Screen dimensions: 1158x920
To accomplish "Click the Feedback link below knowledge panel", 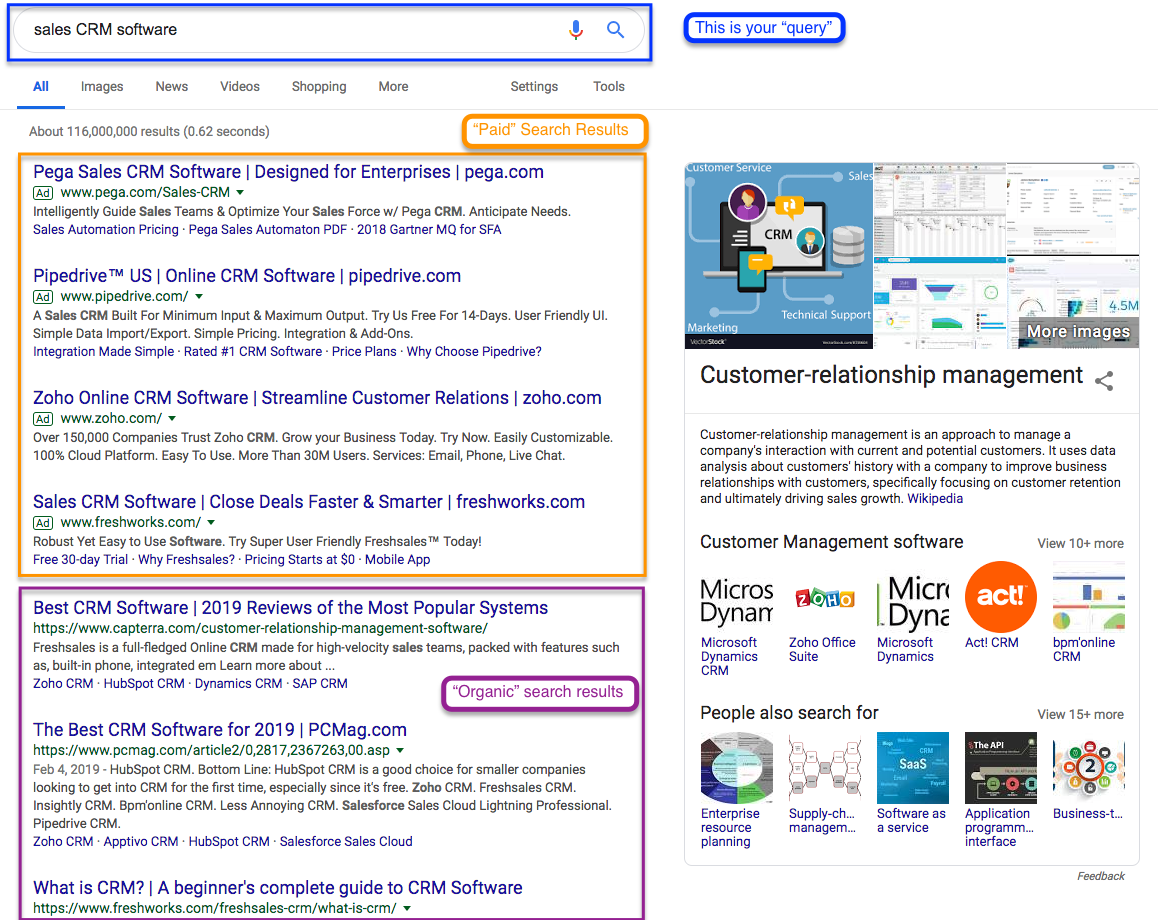I will coord(1100,876).
